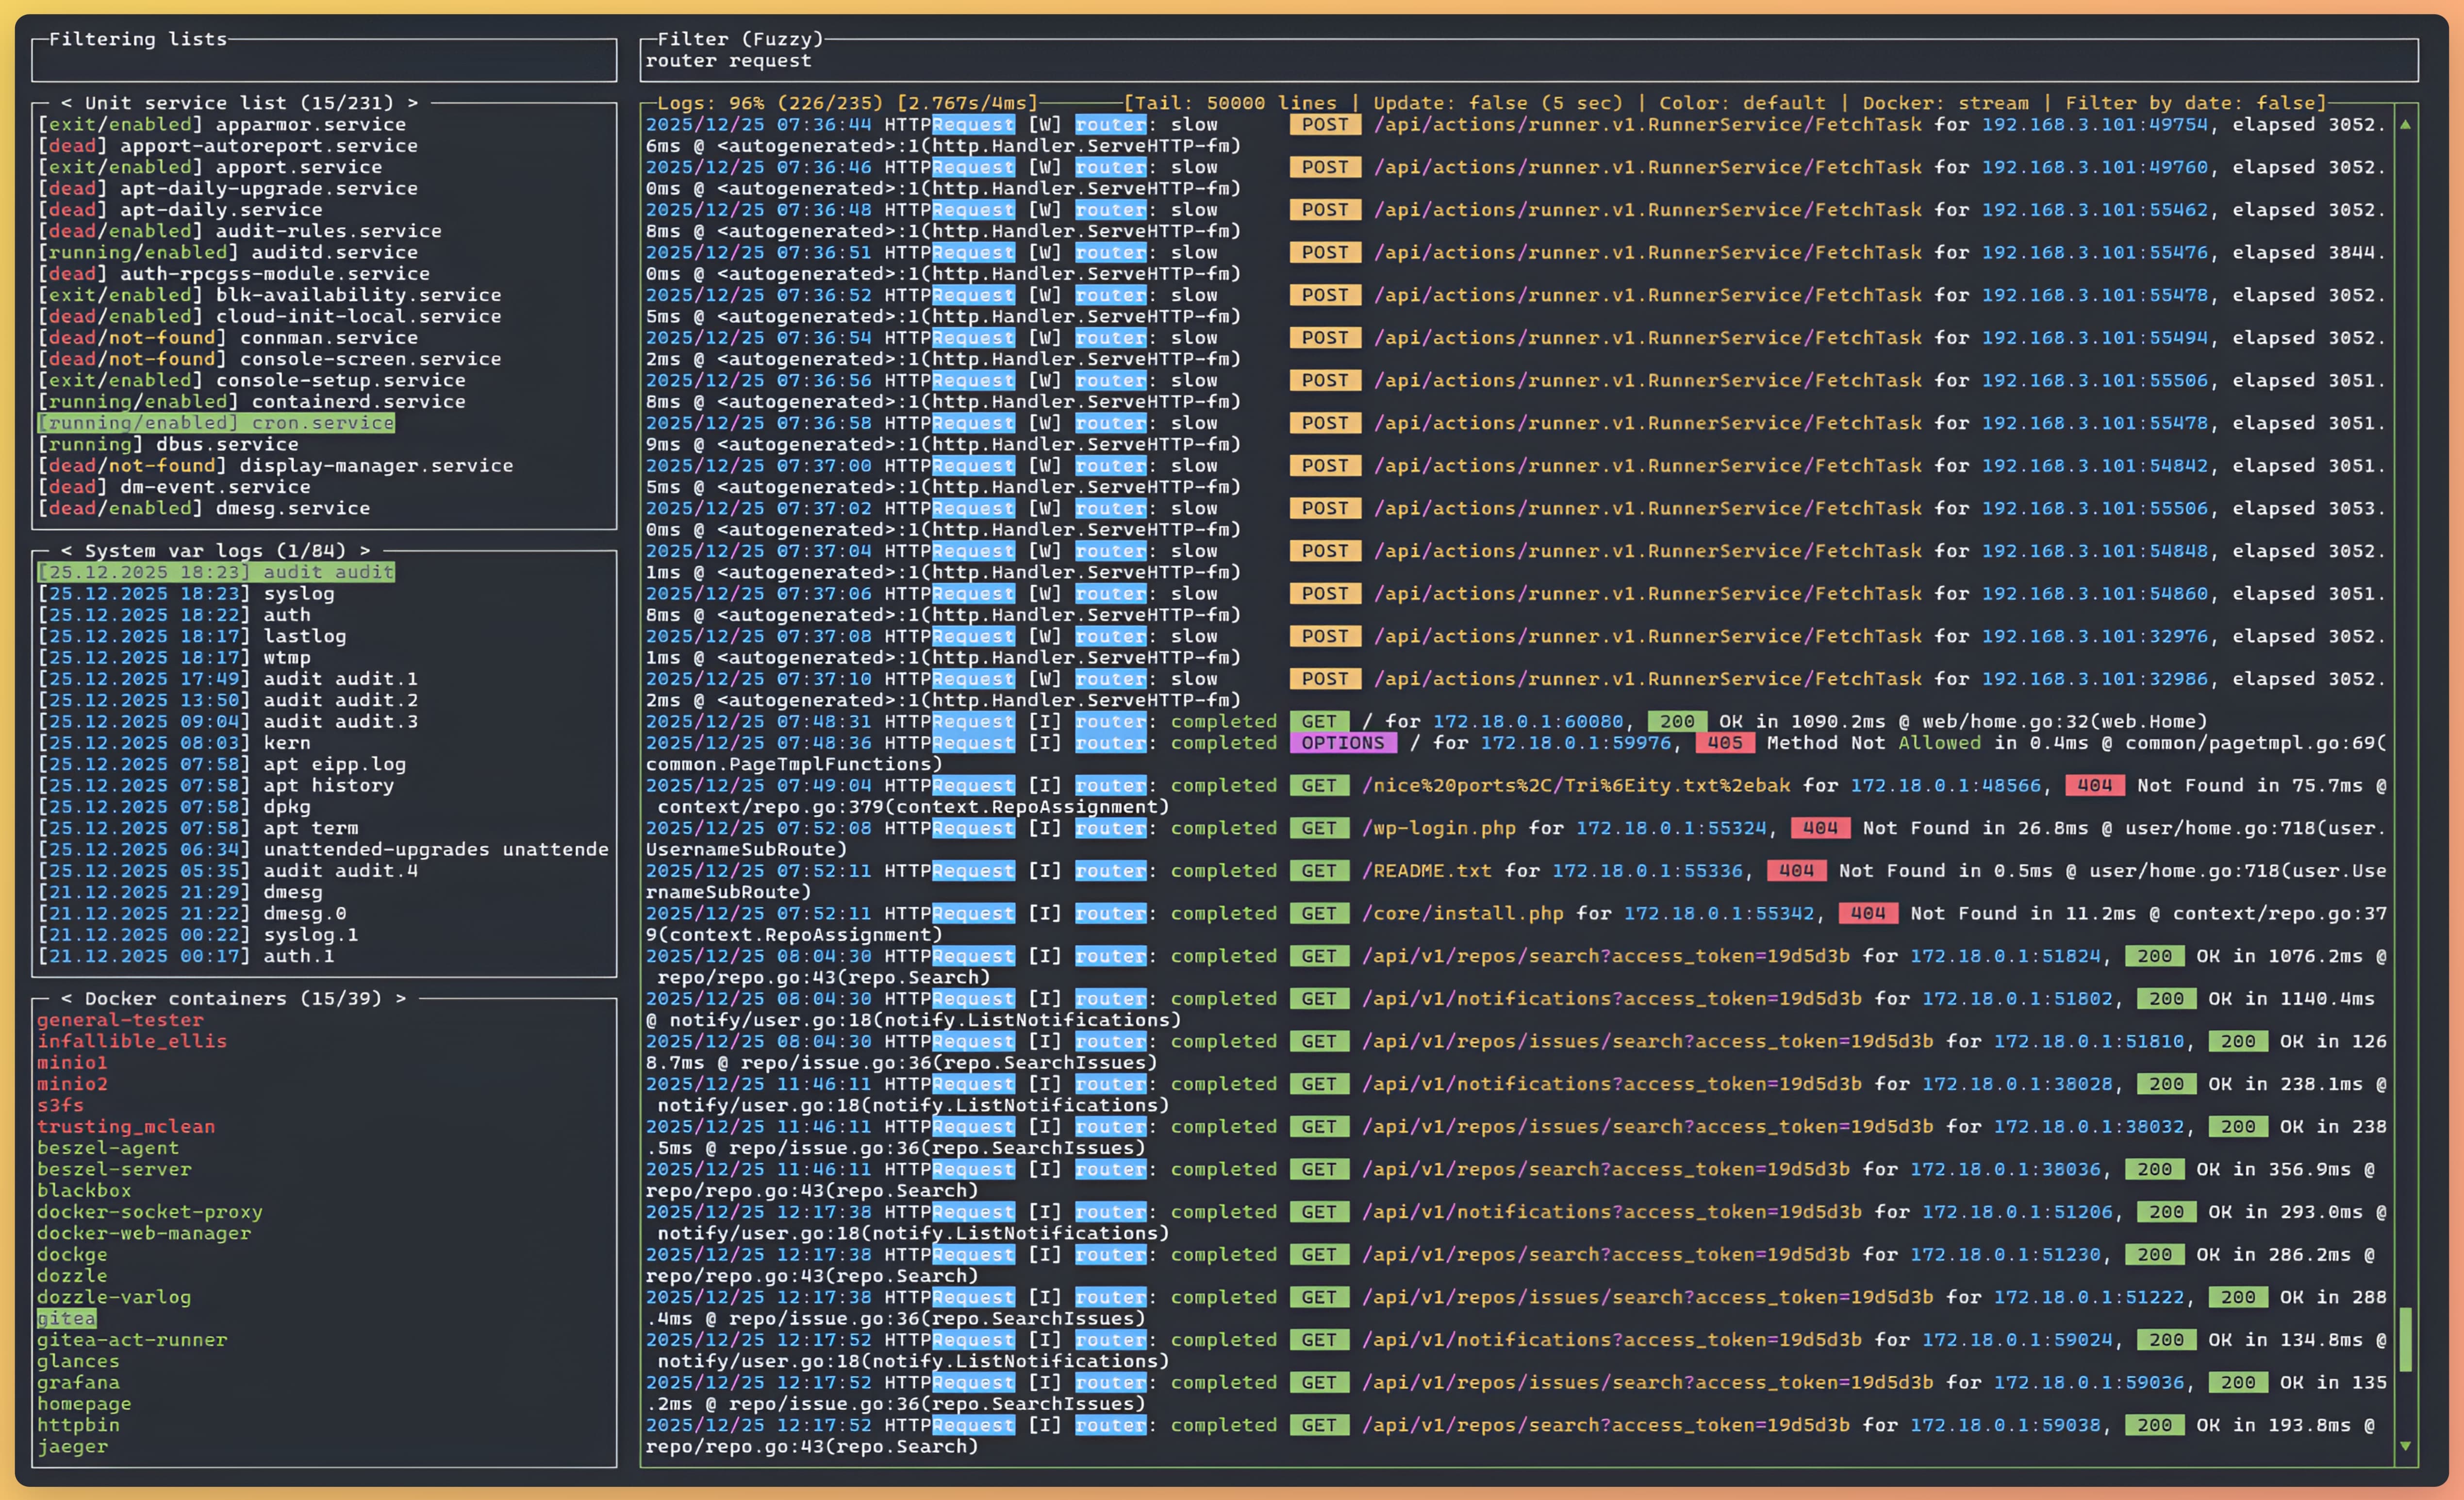Open audit audit.1 log
The image size is (2464, 1500).
tap(228, 679)
